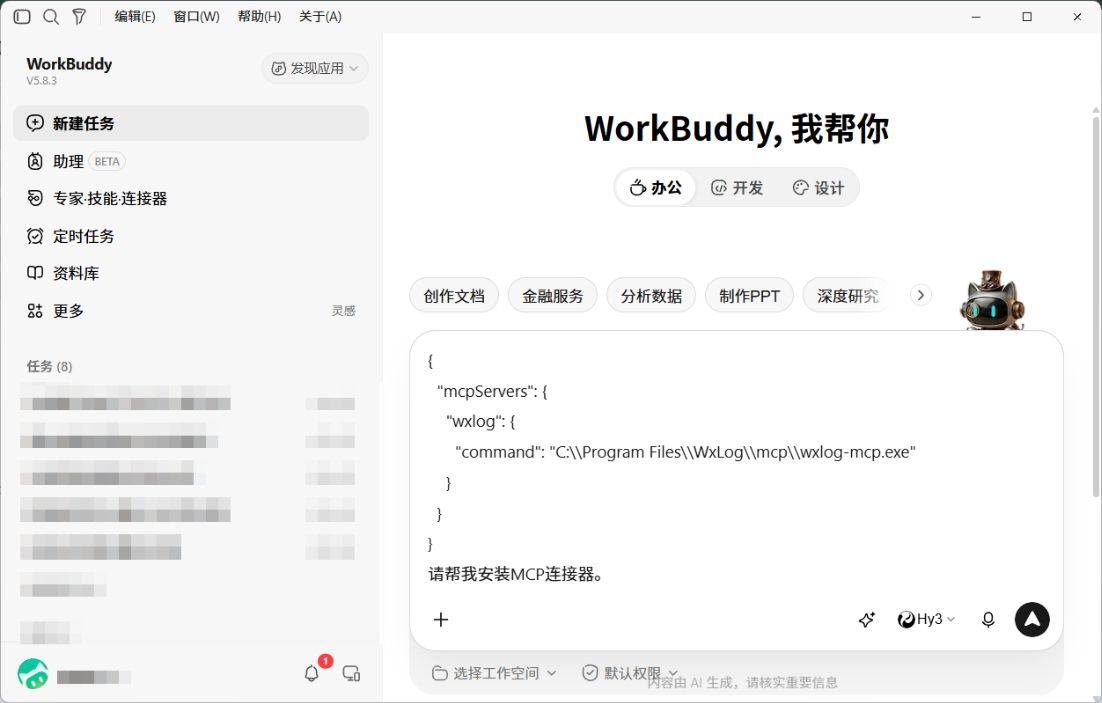The width and height of the screenshot is (1102, 703).
Task: Start a 新建任务 new task
Action: click(x=191, y=123)
